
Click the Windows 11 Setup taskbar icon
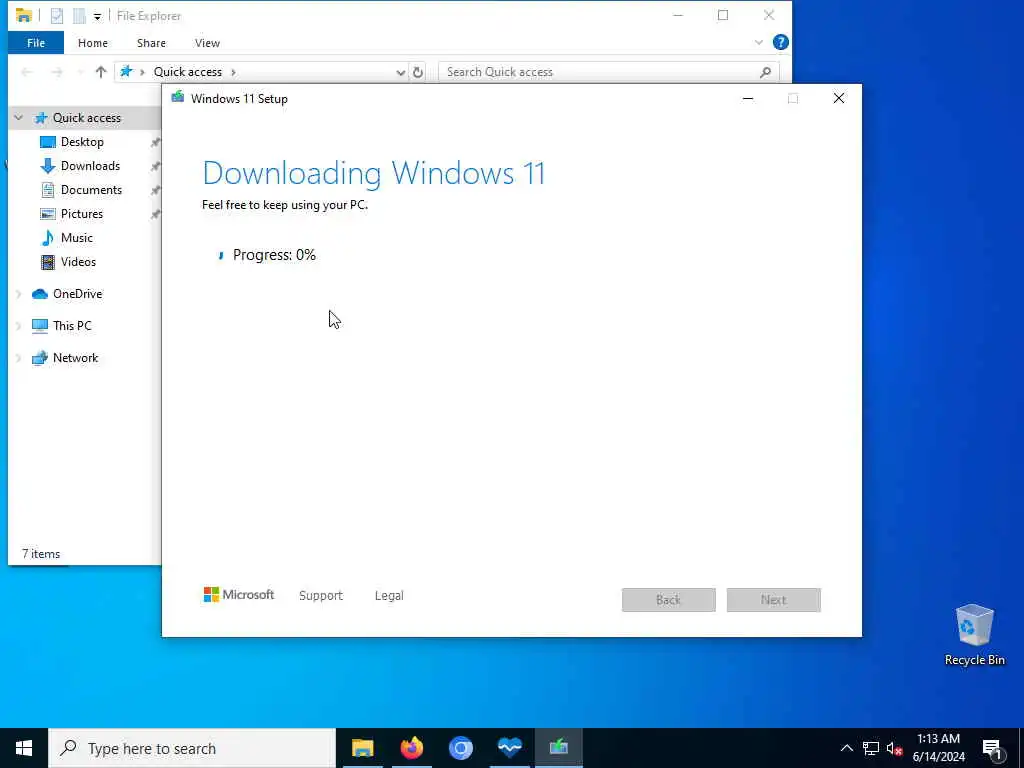pos(558,748)
